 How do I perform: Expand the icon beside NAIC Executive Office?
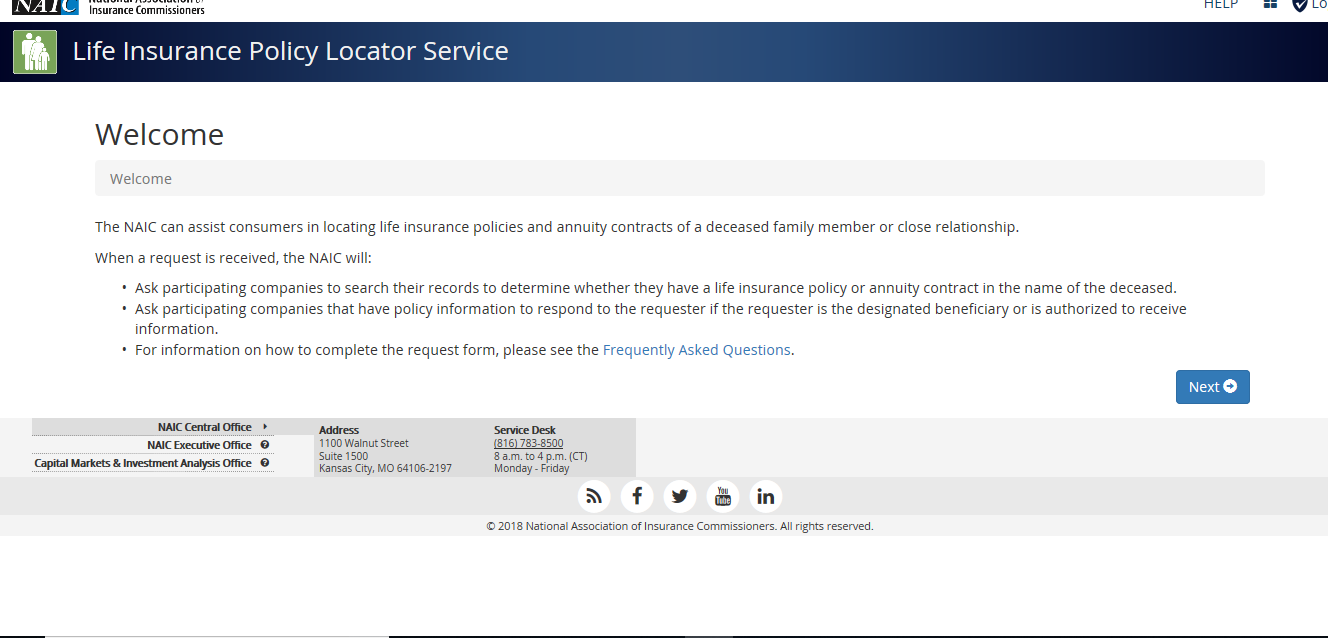pyautogui.click(x=265, y=445)
